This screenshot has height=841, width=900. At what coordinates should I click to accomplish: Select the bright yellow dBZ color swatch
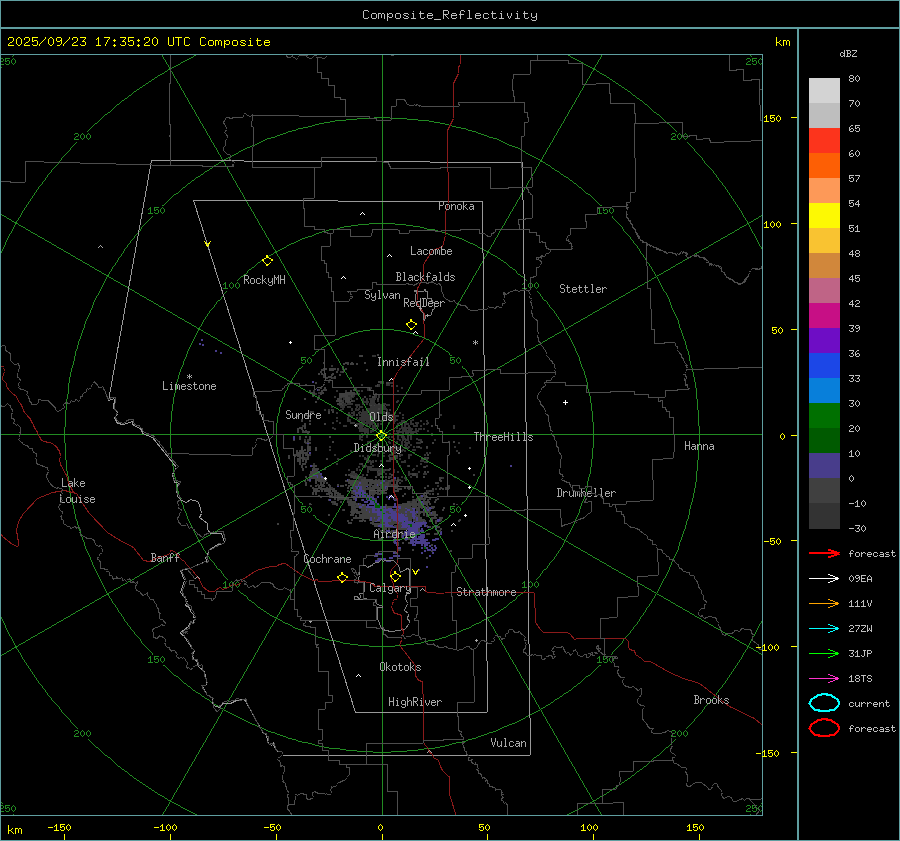click(824, 216)
